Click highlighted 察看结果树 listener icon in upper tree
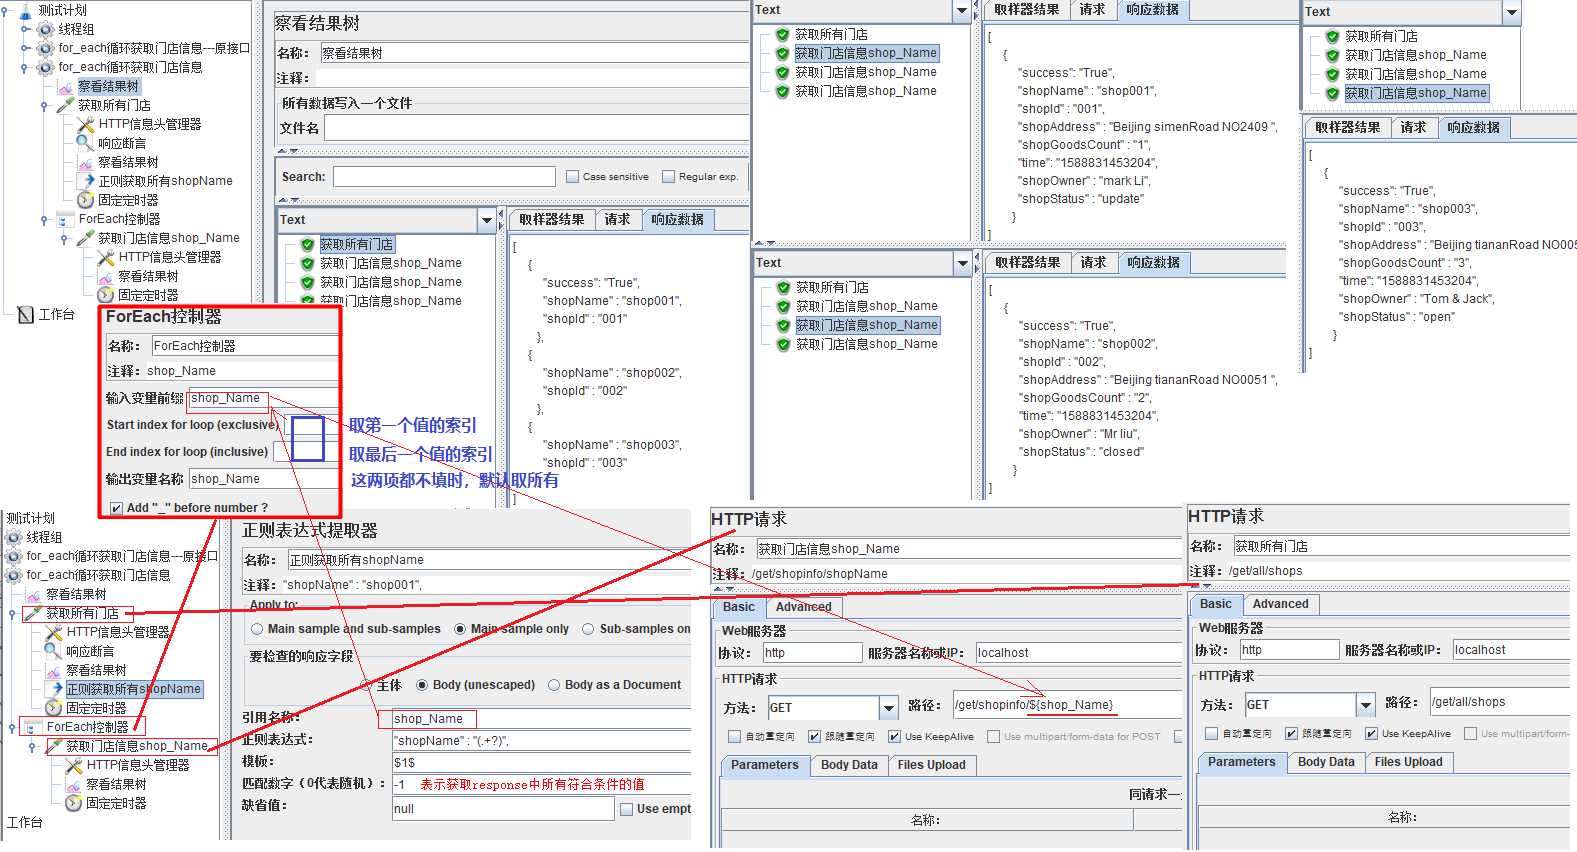The height and width of the screenshot is (852, 1577). (66, 86)
